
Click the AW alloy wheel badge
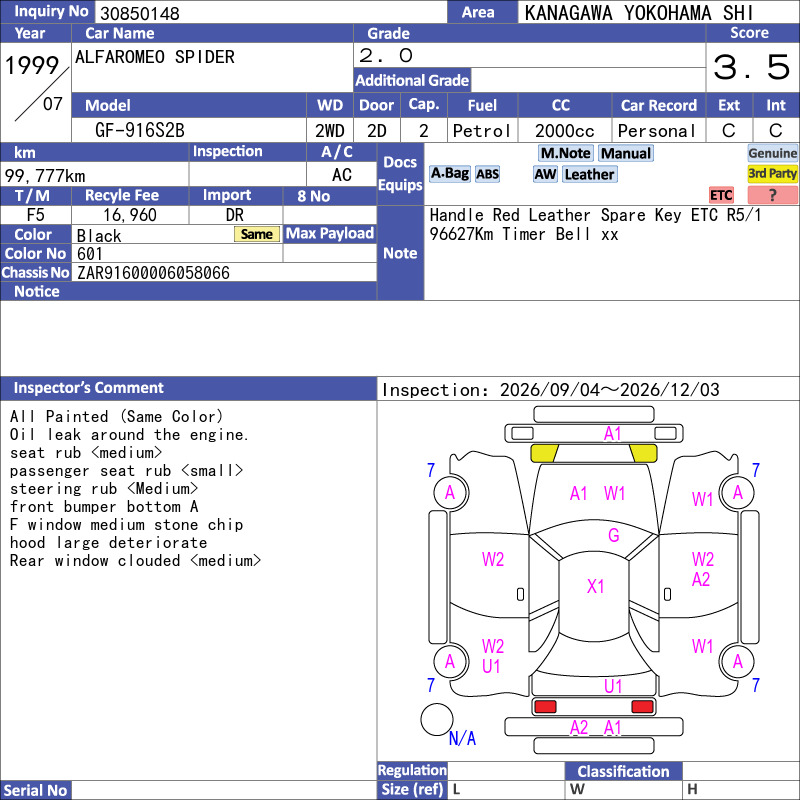click(545, 174)
